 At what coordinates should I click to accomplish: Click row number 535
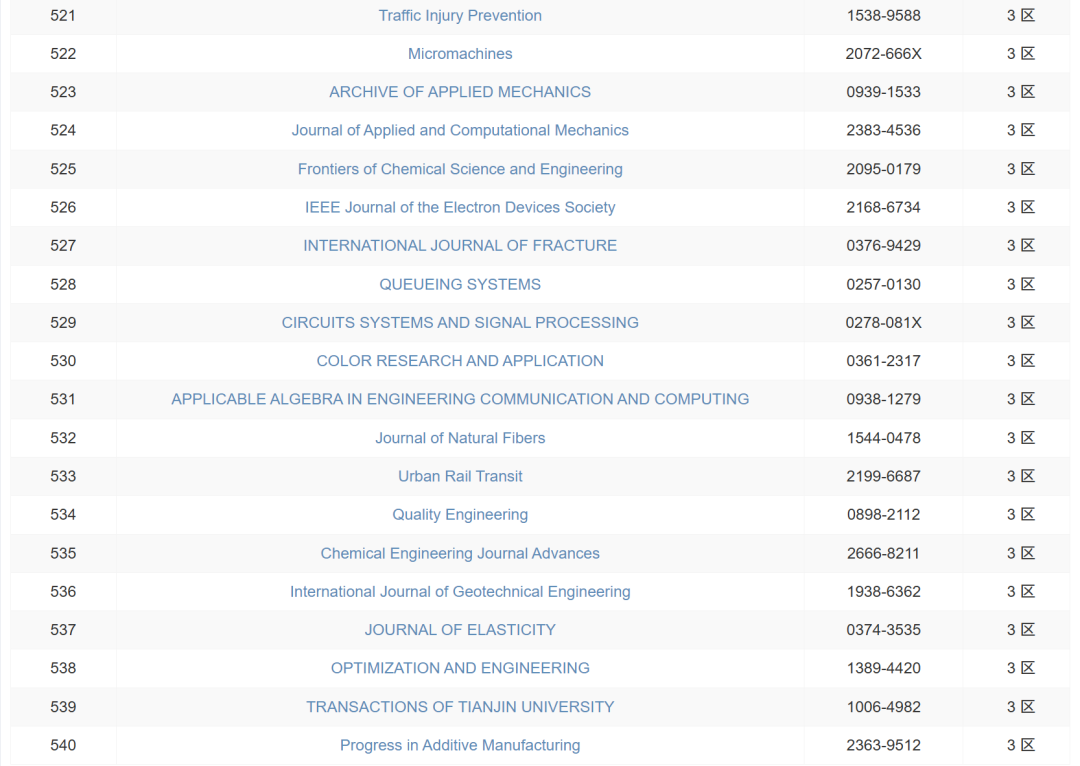pyautogui.click(x=63, y=553)
